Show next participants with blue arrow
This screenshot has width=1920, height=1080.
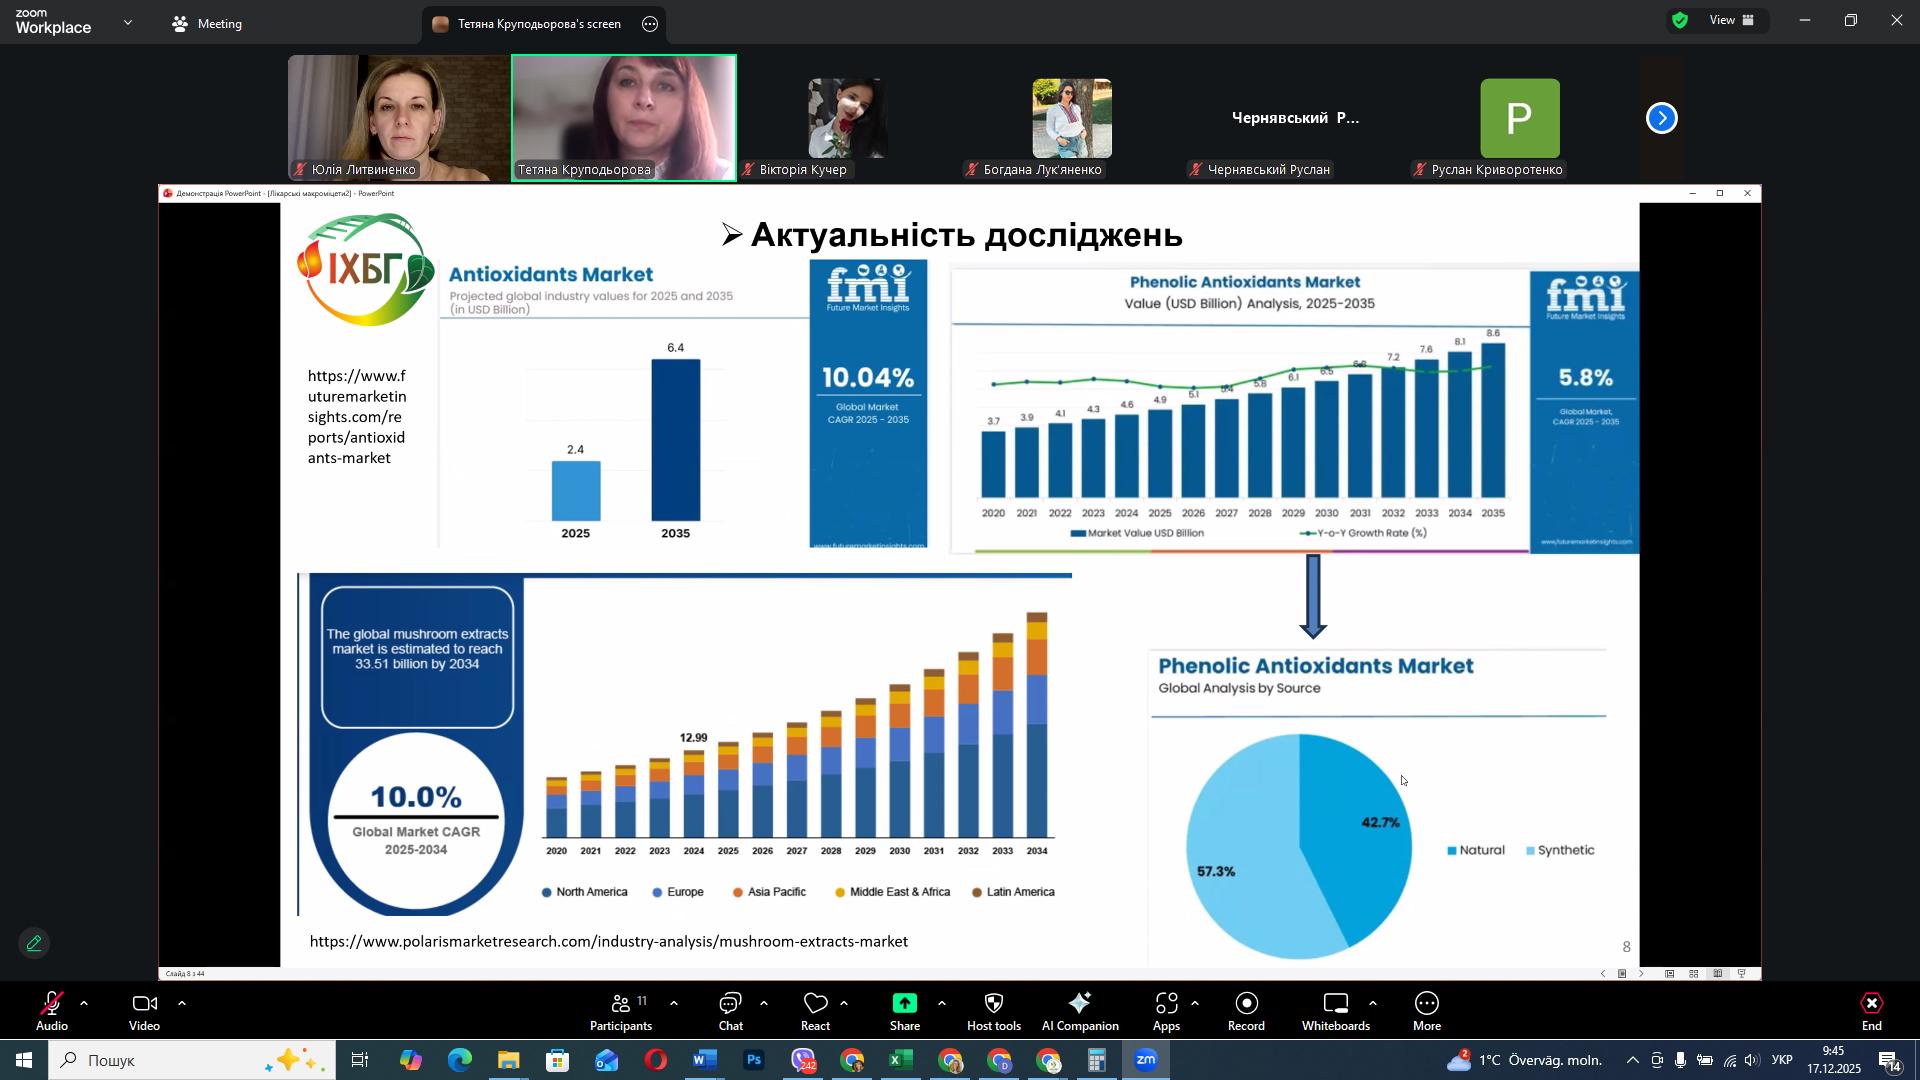(x=1662, y=118)
